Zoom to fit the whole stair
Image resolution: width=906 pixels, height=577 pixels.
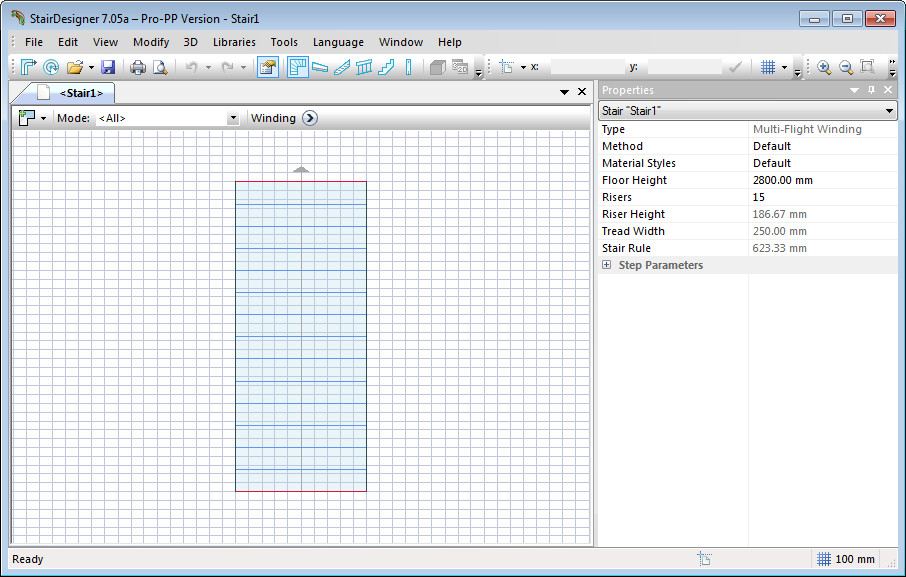(x=868, y=67)
